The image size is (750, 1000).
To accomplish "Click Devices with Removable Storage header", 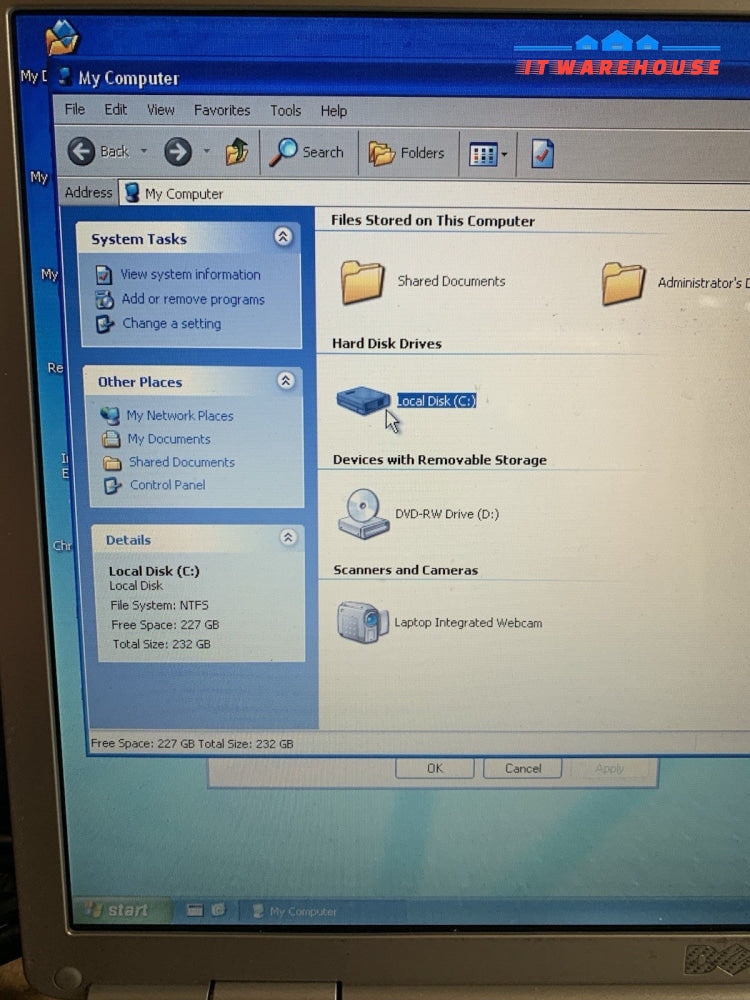I will coord(439,459).
